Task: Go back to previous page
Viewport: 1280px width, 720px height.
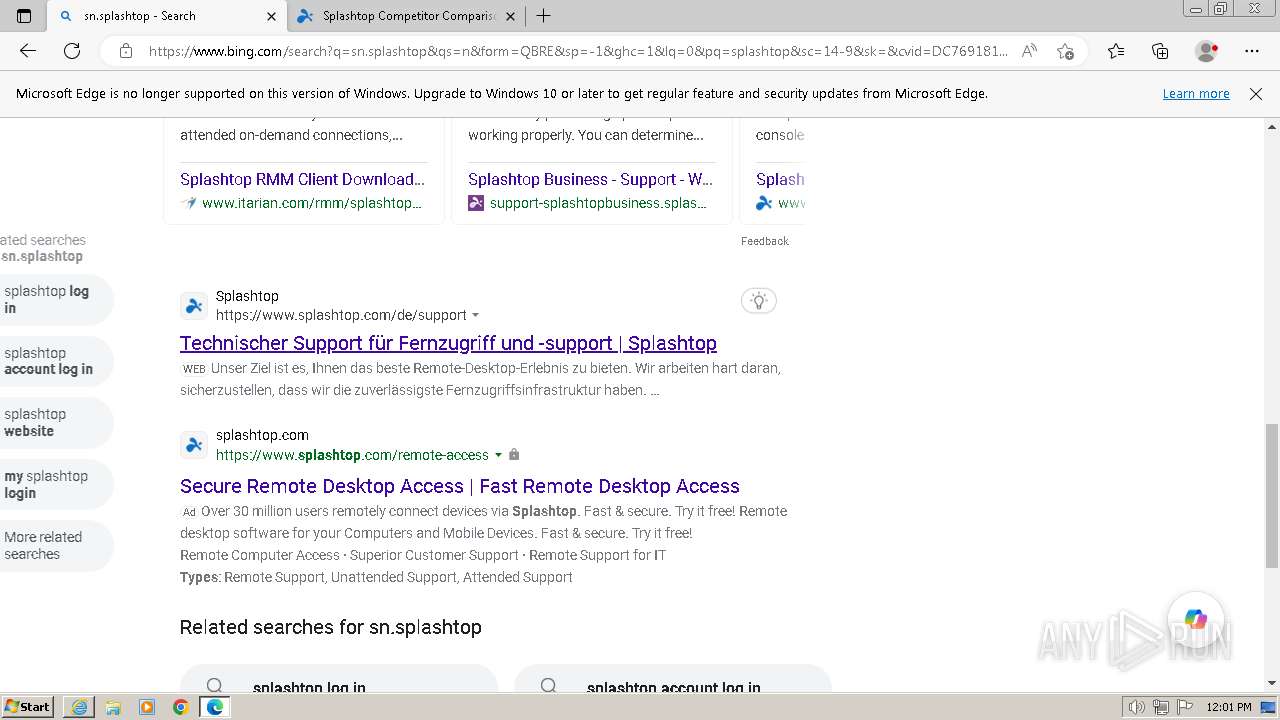Action: click(28, 51)
